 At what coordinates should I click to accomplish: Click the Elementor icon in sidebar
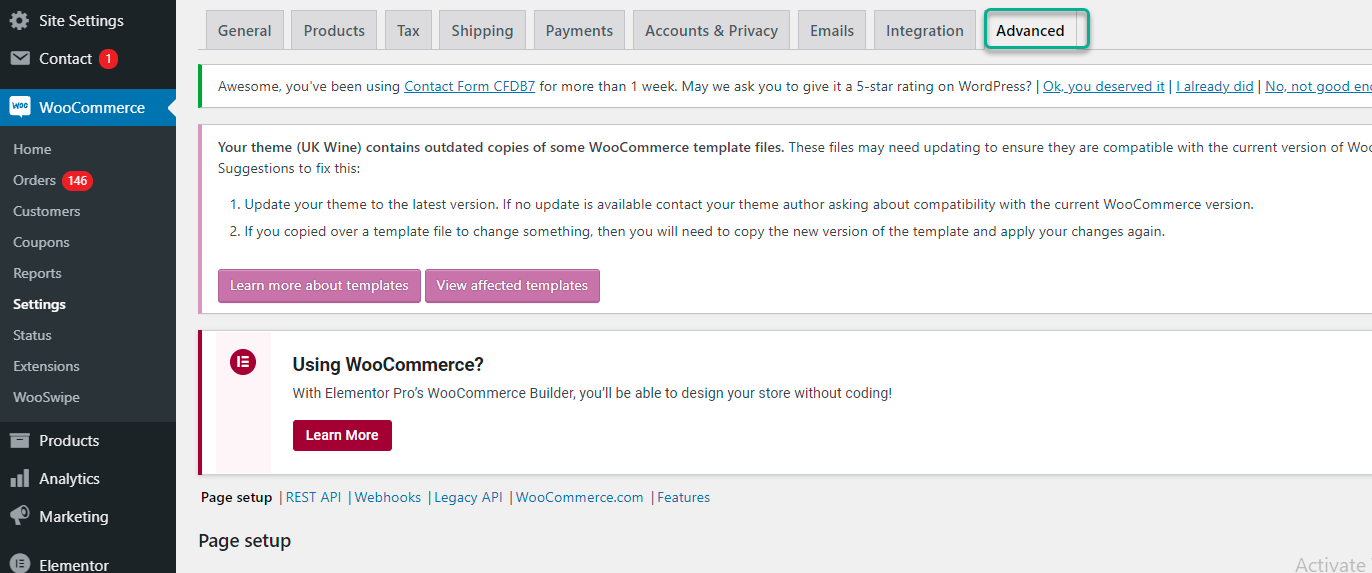pyautogui.click(x=20, y=564)
